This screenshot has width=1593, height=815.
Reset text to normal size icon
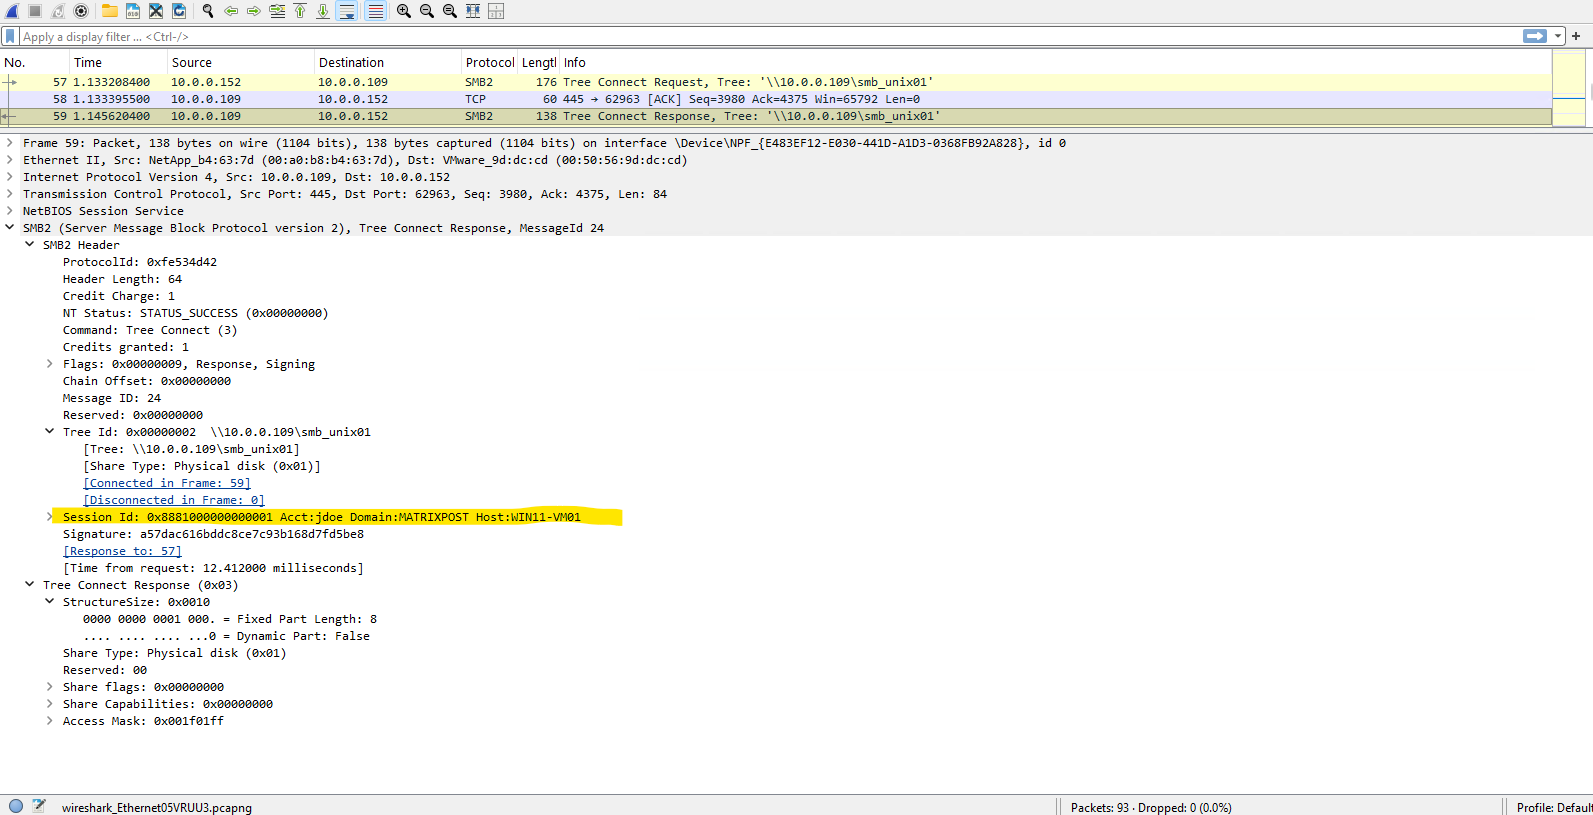point(450,11)
